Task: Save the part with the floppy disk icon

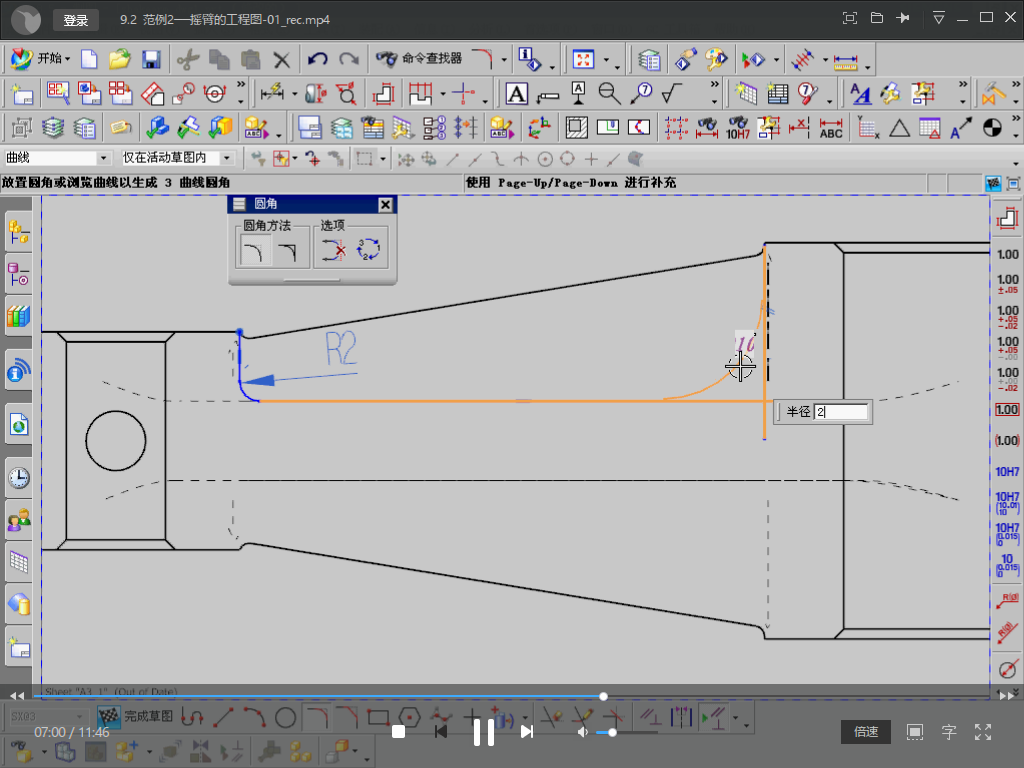Action: 151,59
